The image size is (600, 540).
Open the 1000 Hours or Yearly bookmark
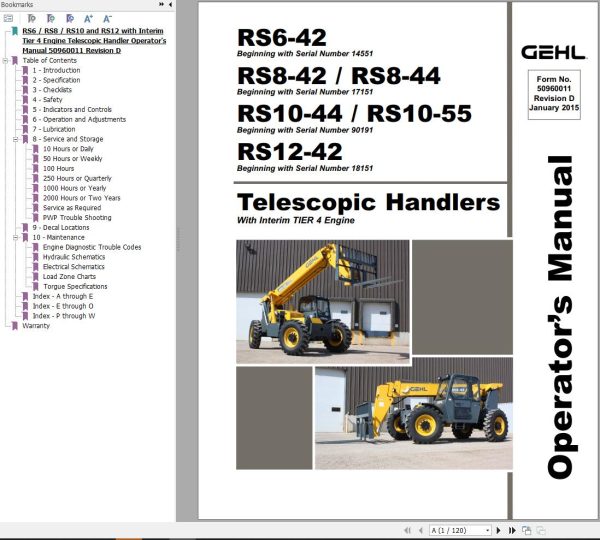pos(74,188)
